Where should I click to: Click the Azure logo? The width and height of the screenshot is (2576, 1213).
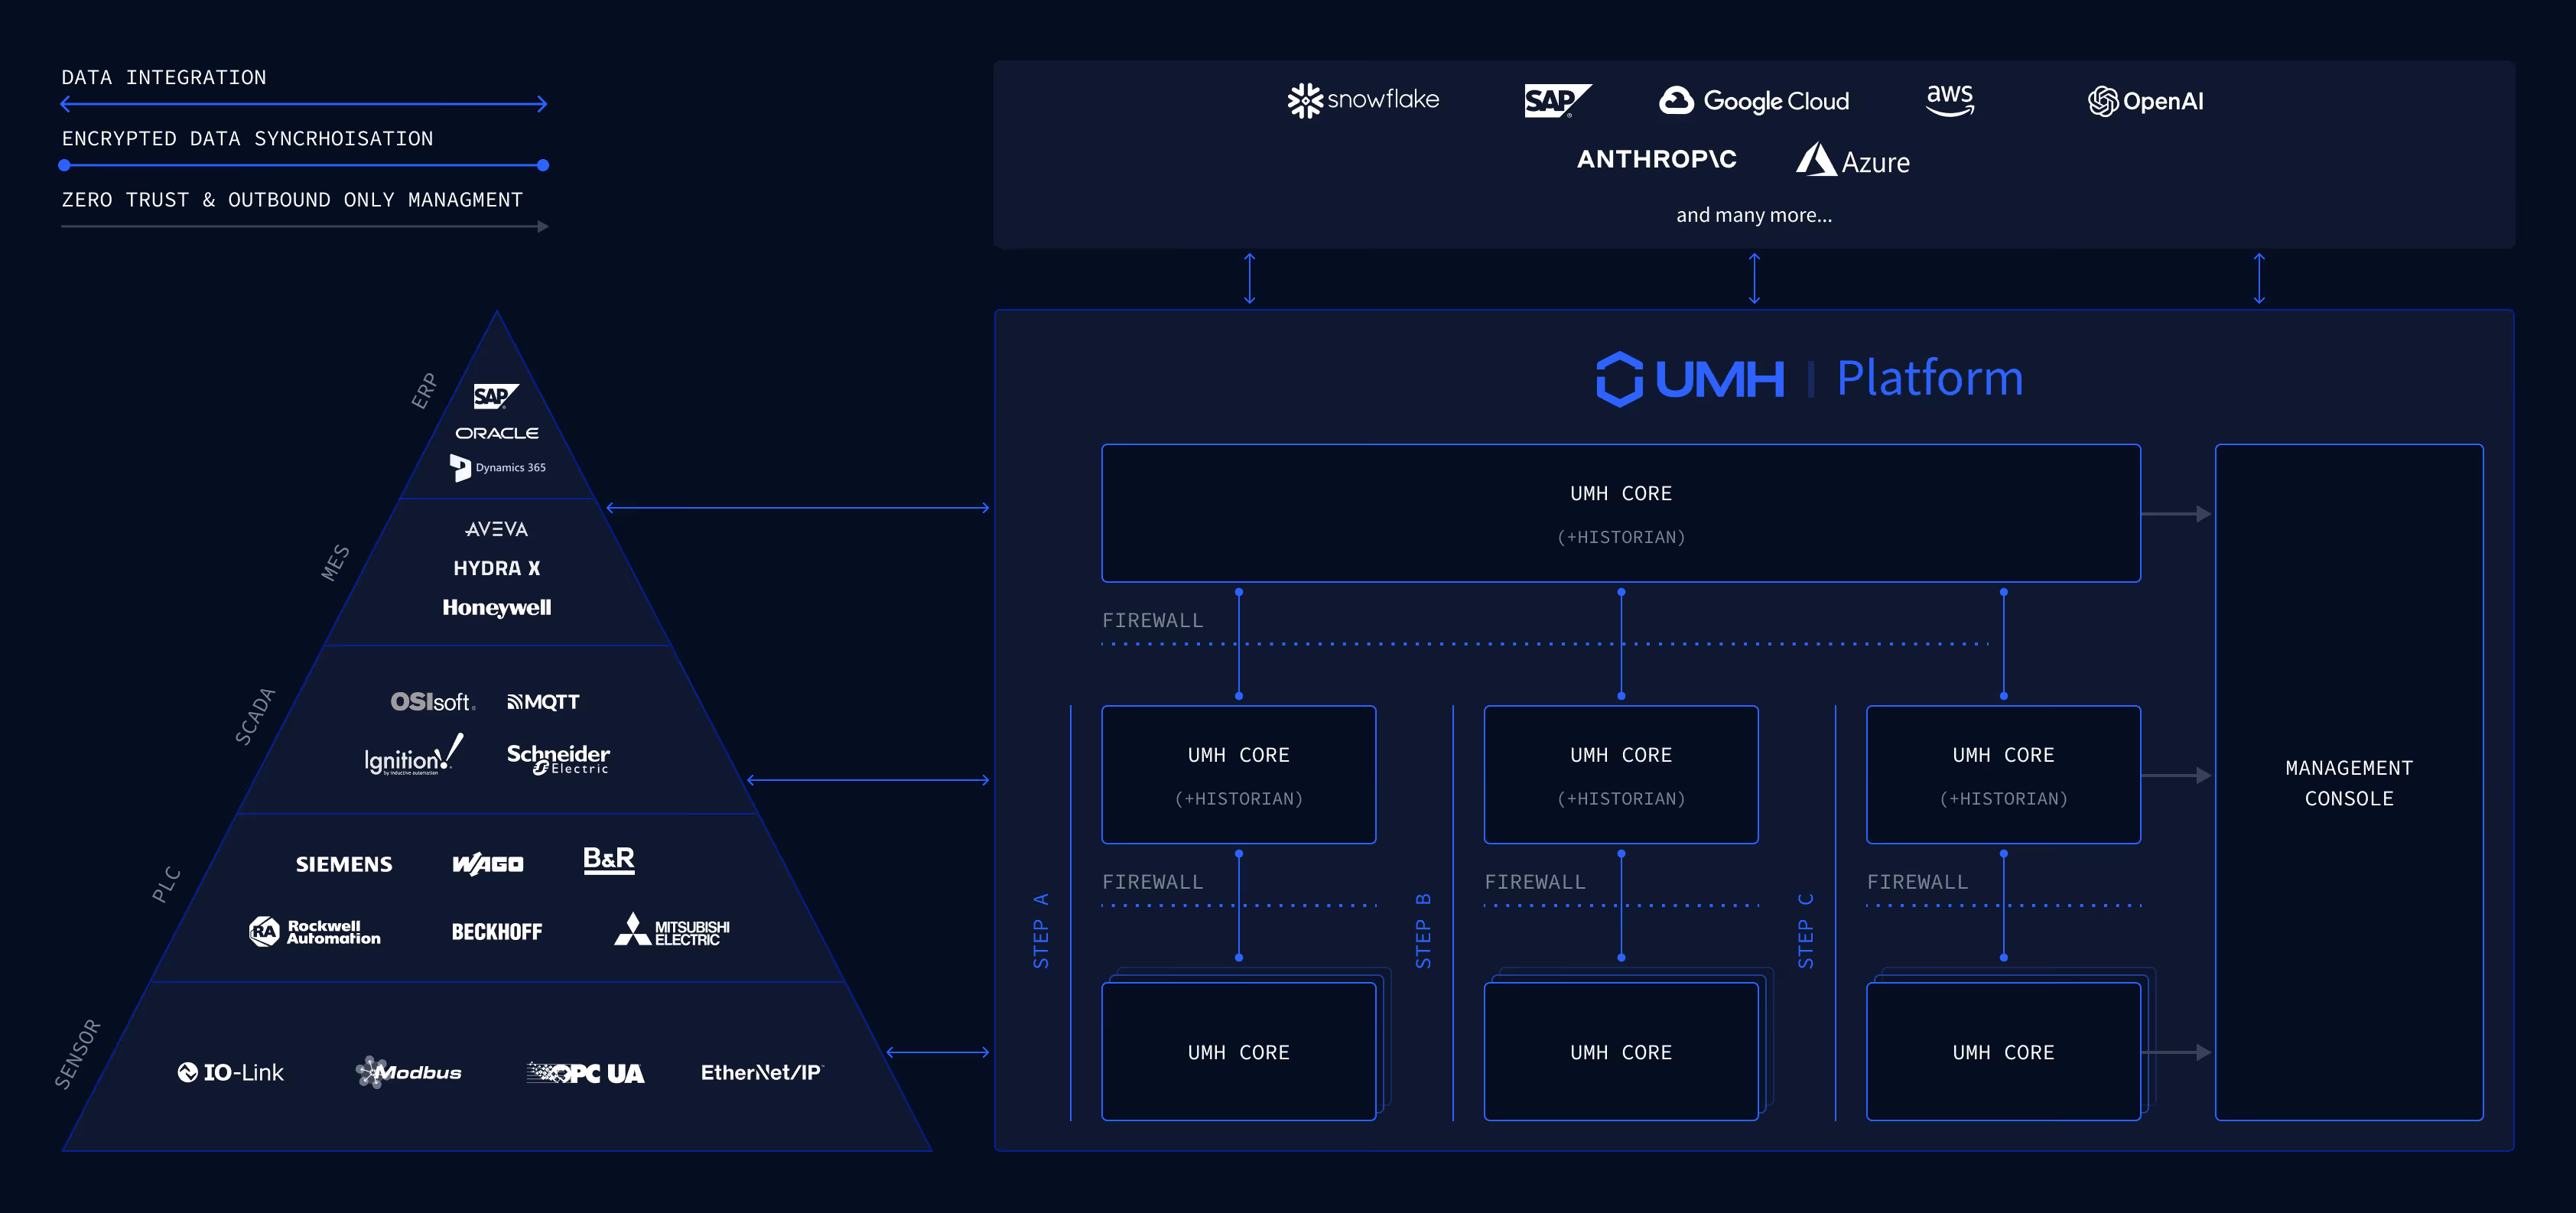pyautogui.click(x=1853, y=161)
